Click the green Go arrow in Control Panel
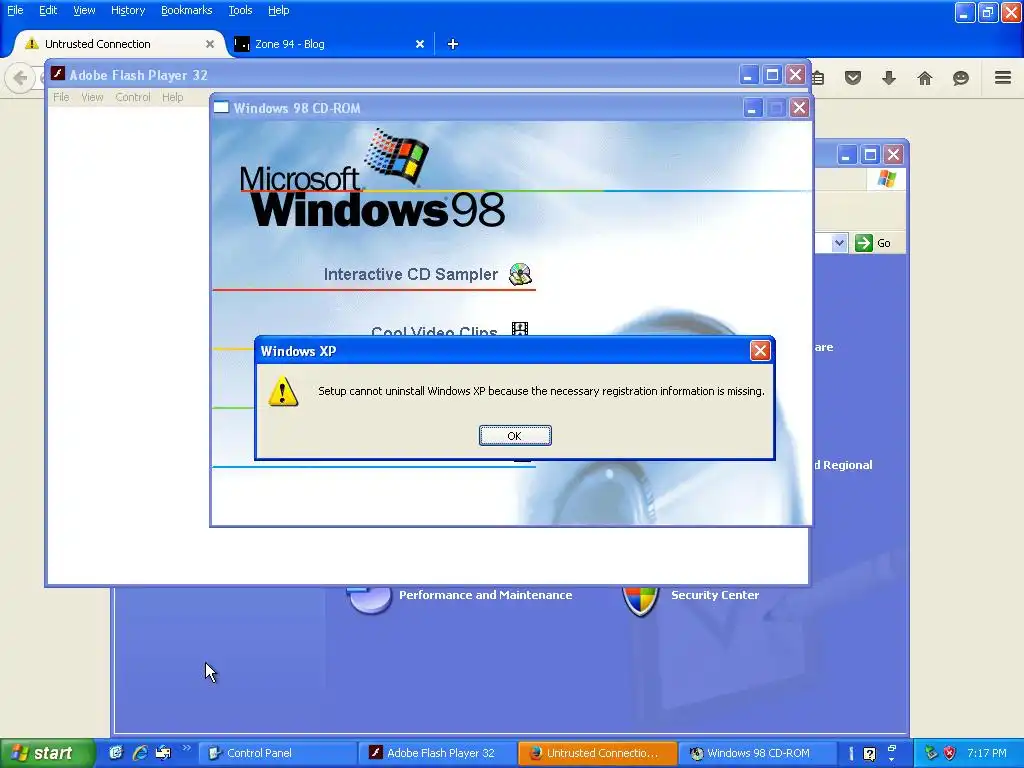Viewport: 1024px width, 768px height. [863, 243]
